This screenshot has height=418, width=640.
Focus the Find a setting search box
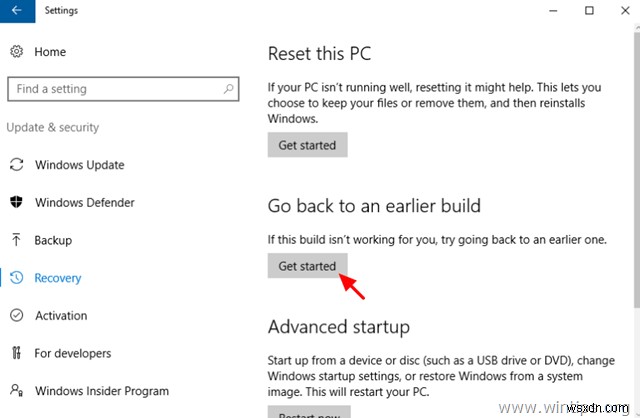[x=115, y=89]
